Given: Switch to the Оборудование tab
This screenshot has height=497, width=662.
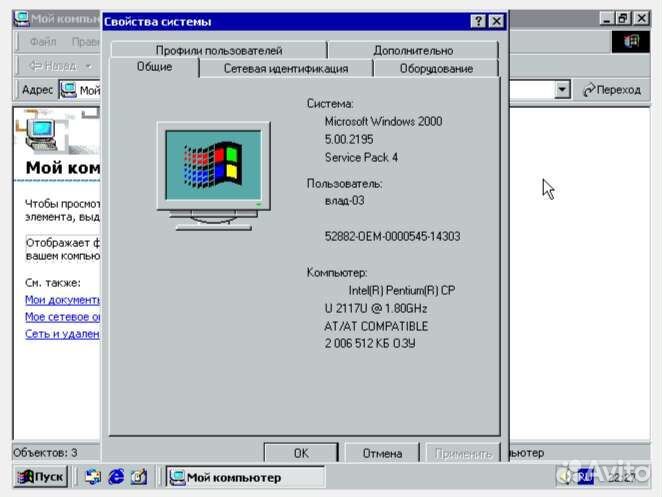Looking at the screenshot, I should [x=436, y=68].
